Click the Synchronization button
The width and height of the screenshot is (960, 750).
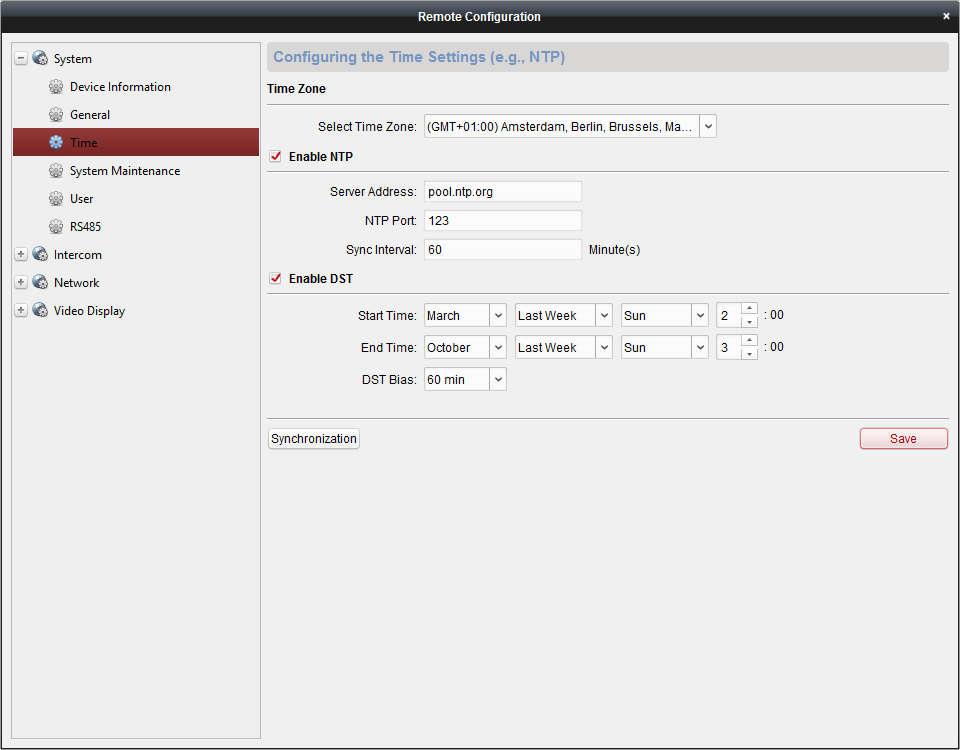313,438
